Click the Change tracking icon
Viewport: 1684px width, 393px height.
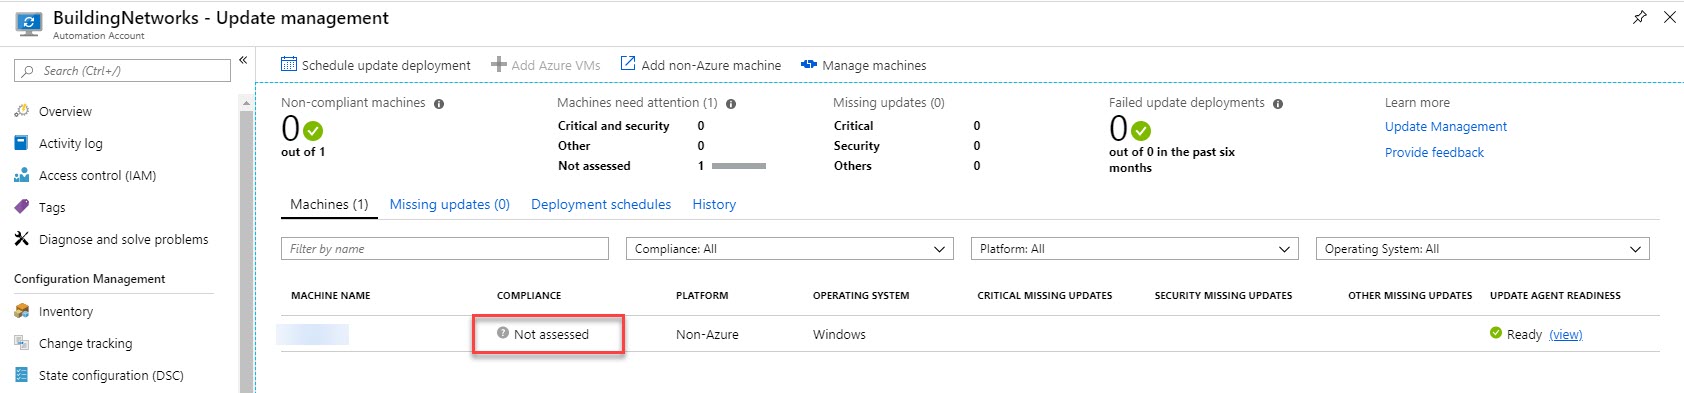click(x=21, y=343)
